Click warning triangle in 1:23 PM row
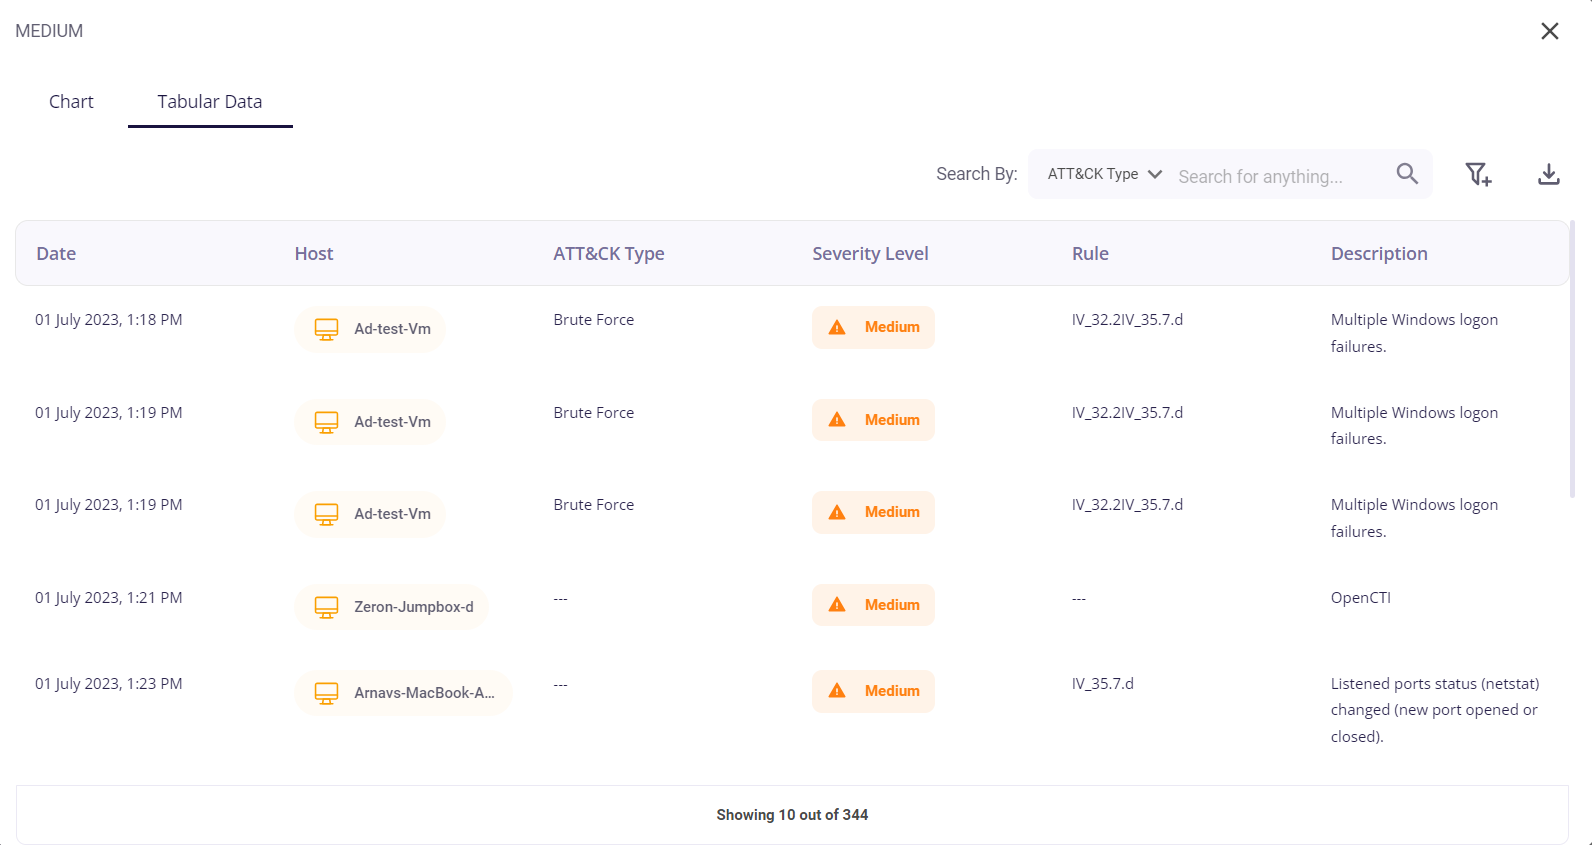 pyautogui.click(x=837, y=691)
